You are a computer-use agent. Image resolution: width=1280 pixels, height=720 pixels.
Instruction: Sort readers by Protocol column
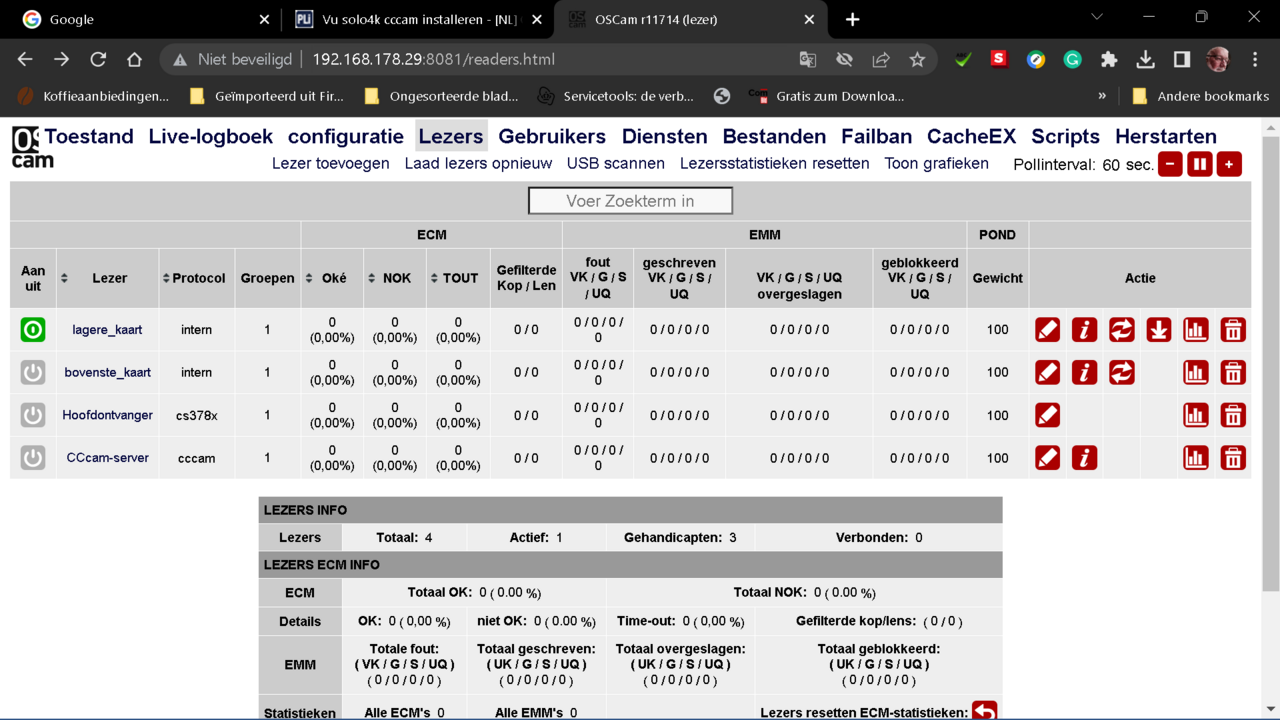(x=167, y=278)
